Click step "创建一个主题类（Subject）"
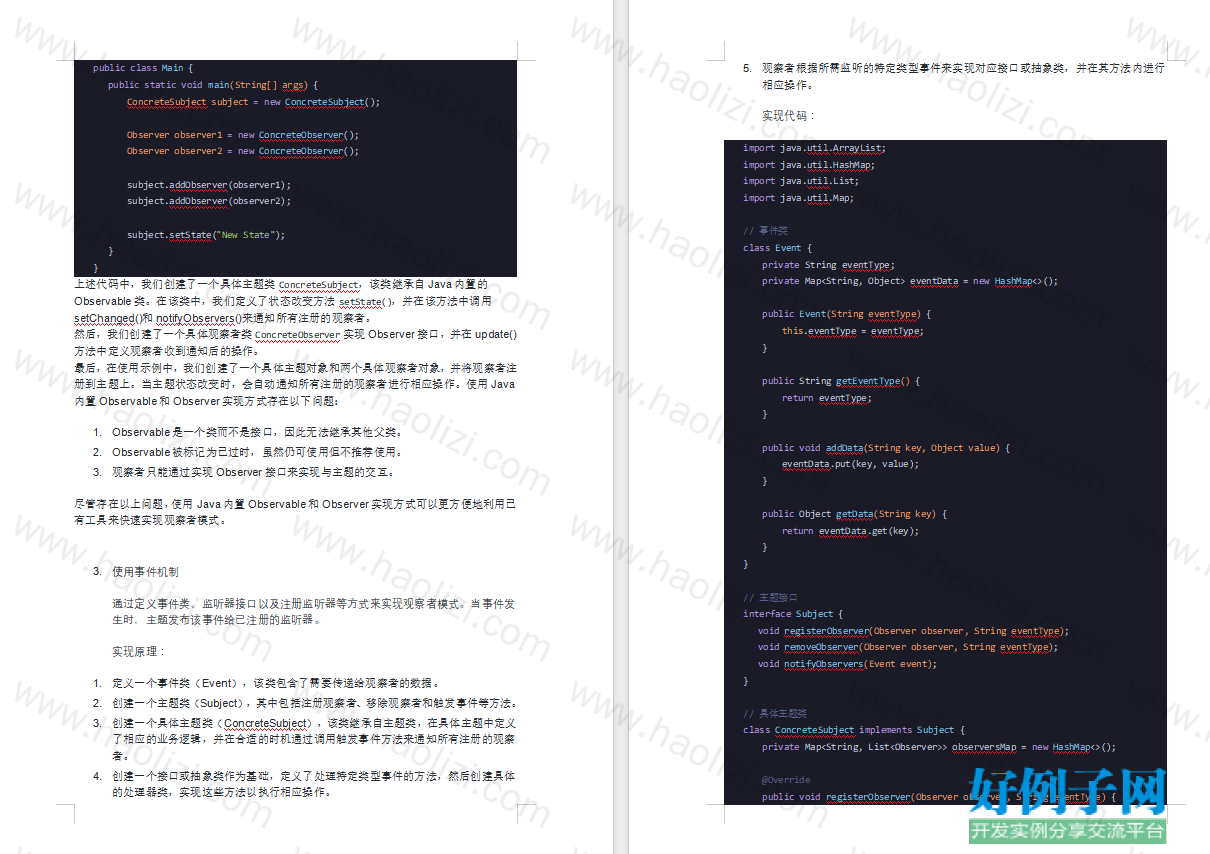Image resolution: width=1210 pixels, height=854 pixels. (314, 703)
